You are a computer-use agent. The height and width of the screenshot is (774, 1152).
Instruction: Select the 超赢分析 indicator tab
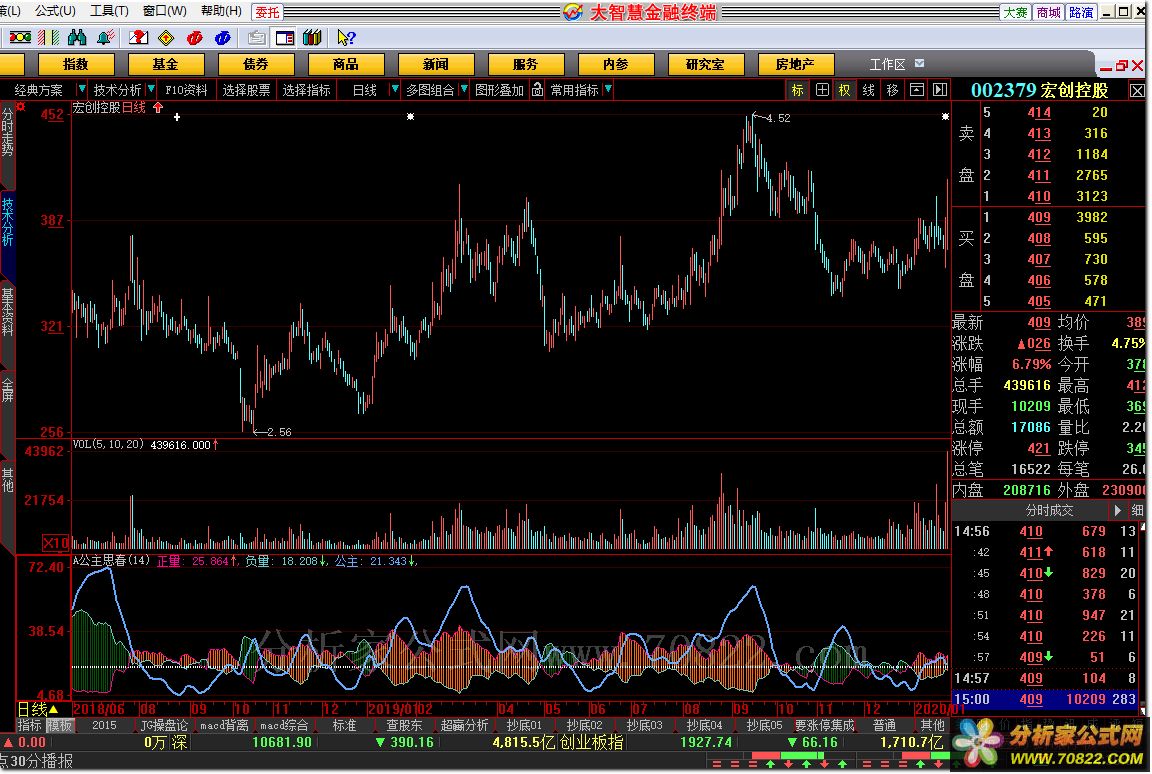[464, 726]
